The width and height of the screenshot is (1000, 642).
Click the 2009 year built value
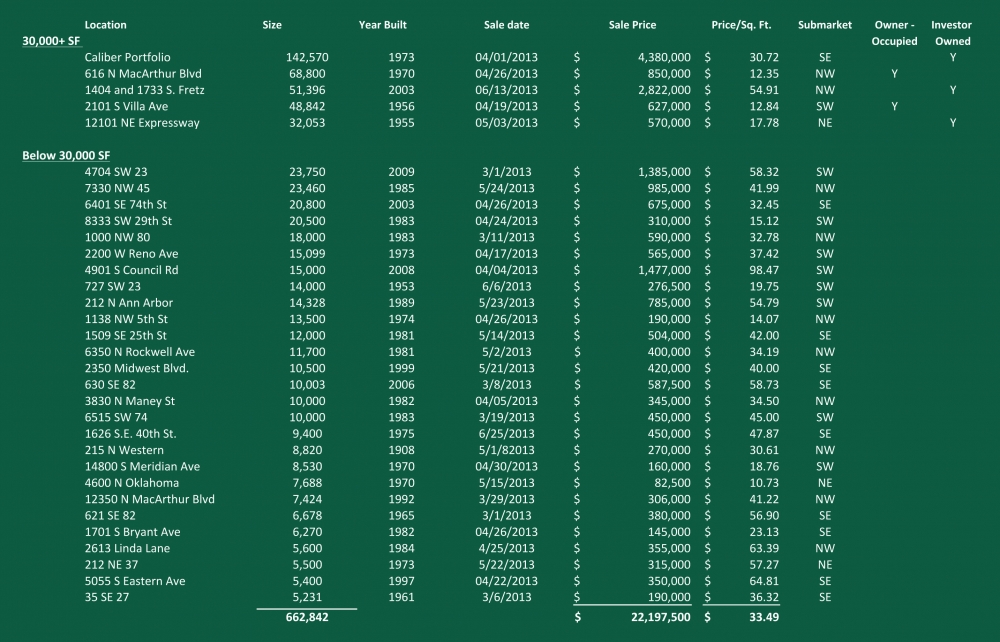[x=401, y=172]
